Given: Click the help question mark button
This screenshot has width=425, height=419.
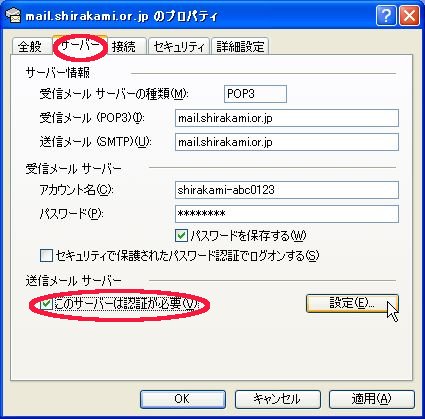Looking at the screenshot, I should 386,16.
